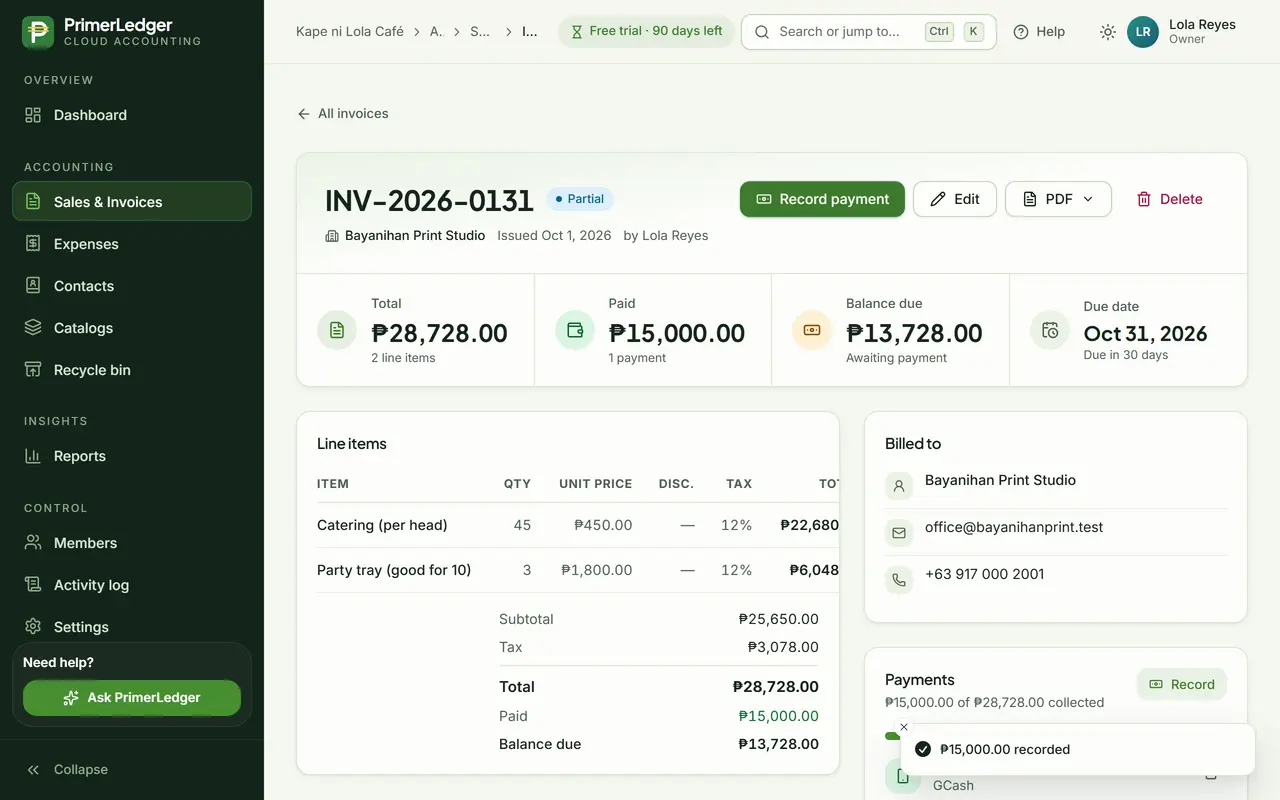The width and height of the screenshot is (1280, 800).
Task: Click the Partial status badge
Action: (580, 199)
